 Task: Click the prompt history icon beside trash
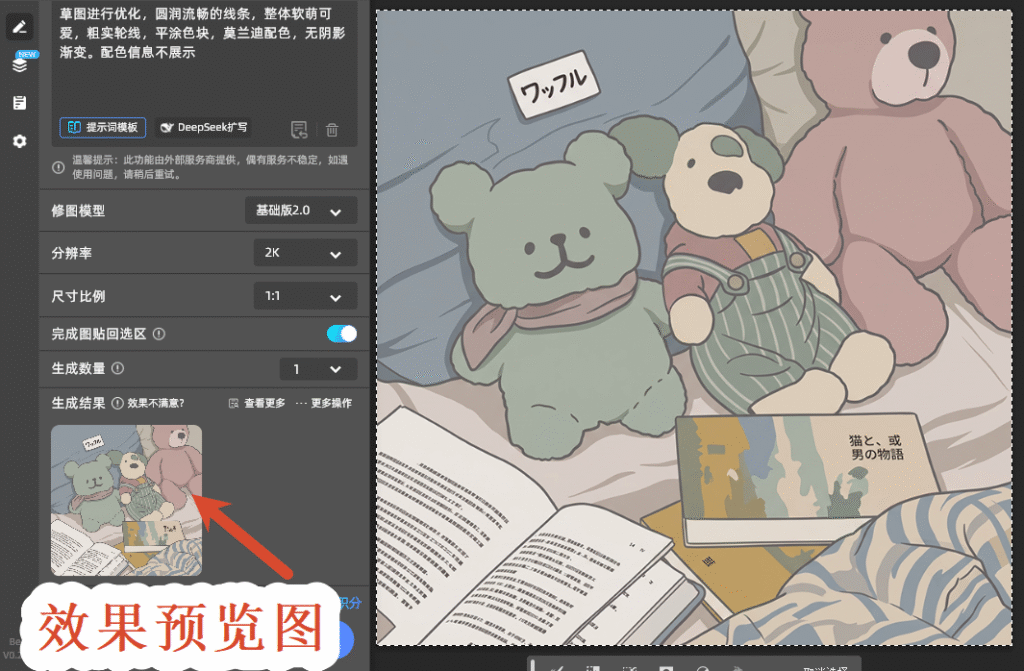tap(299, 129)
